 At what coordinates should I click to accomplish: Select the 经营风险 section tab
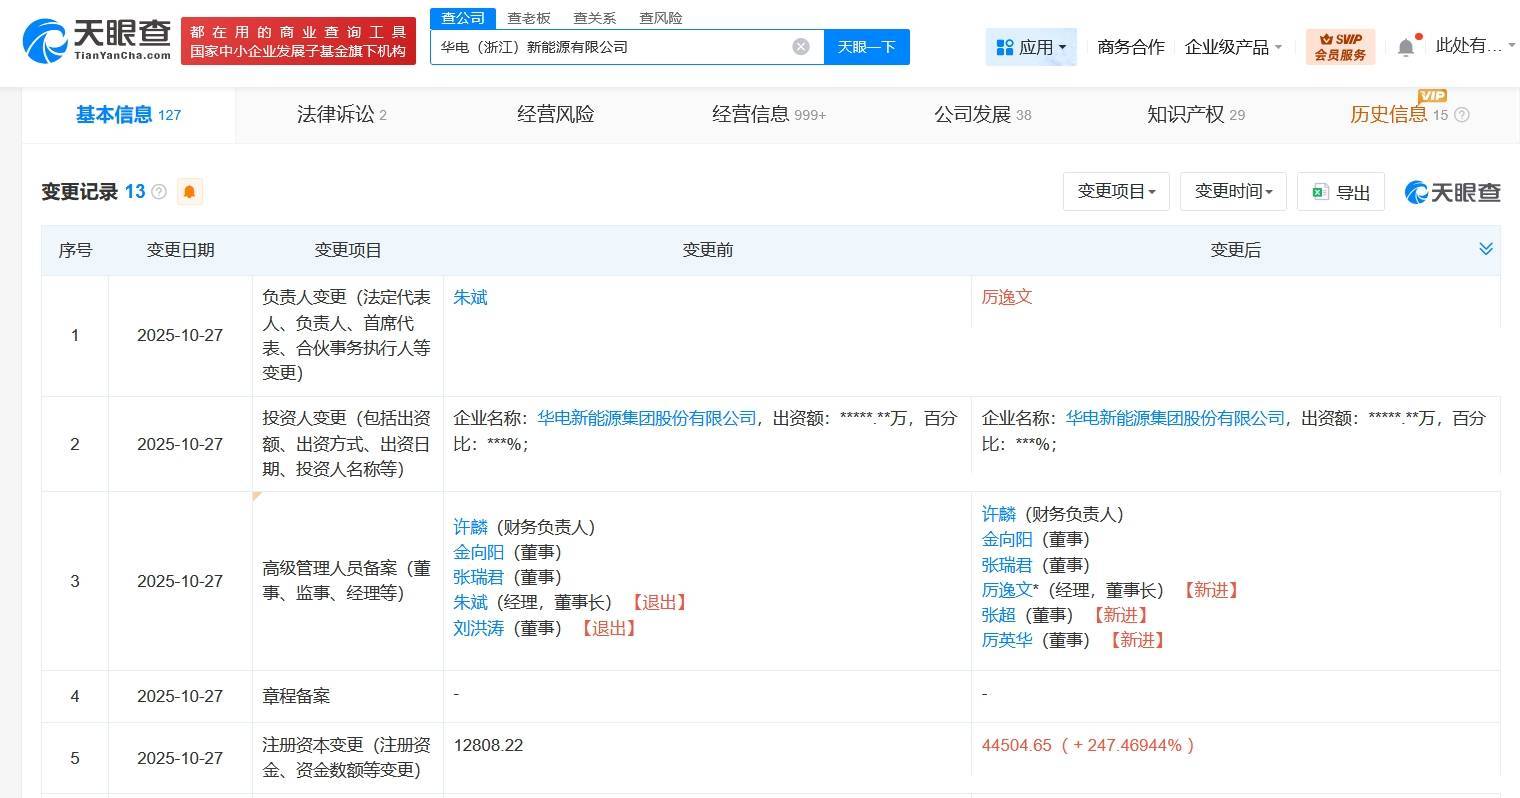pyautogui.click(x=555, y=114)
